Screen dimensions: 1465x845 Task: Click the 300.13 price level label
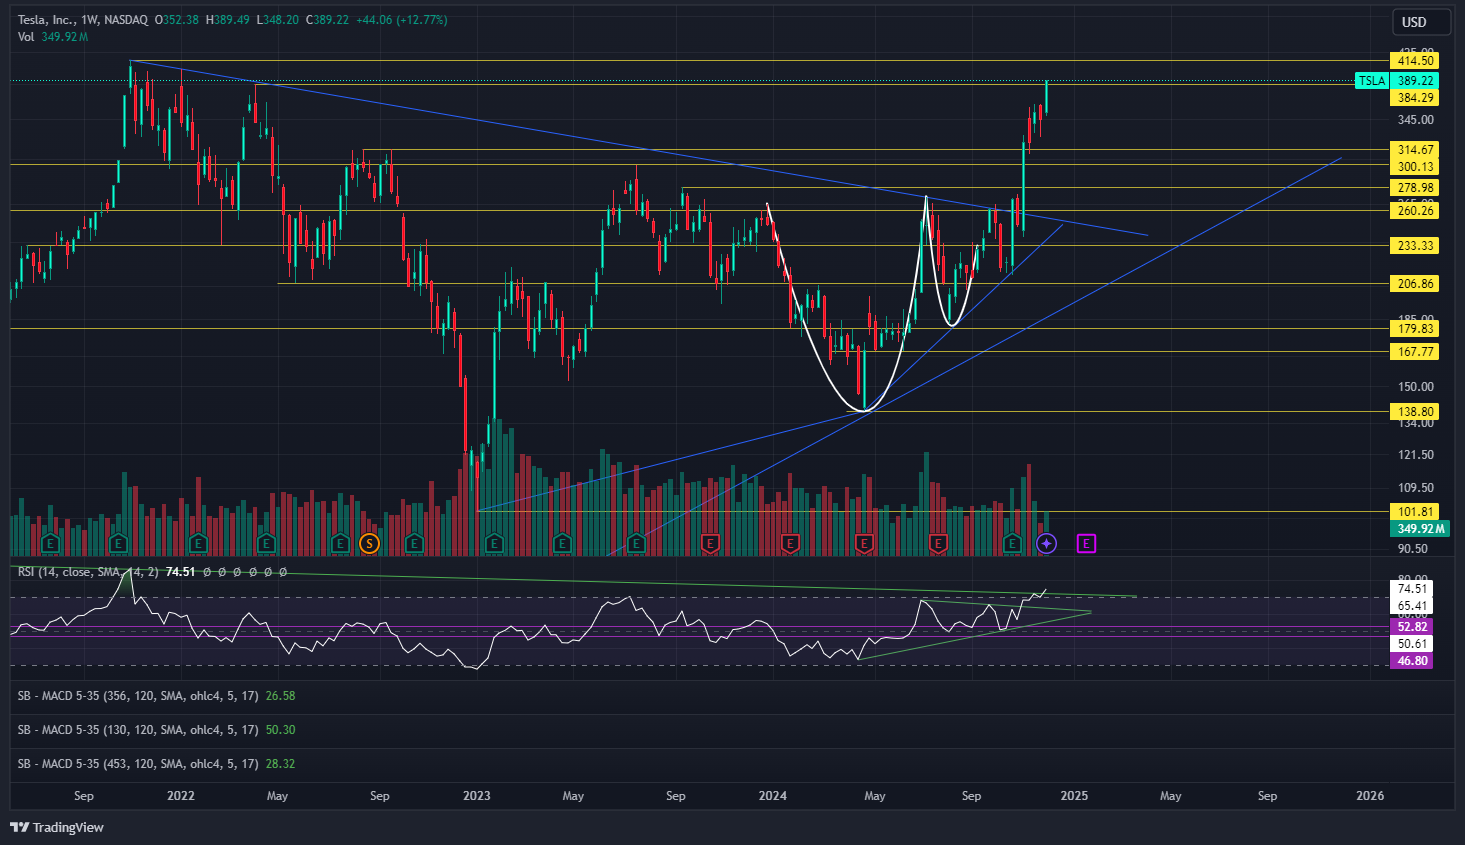point(1415,167)
